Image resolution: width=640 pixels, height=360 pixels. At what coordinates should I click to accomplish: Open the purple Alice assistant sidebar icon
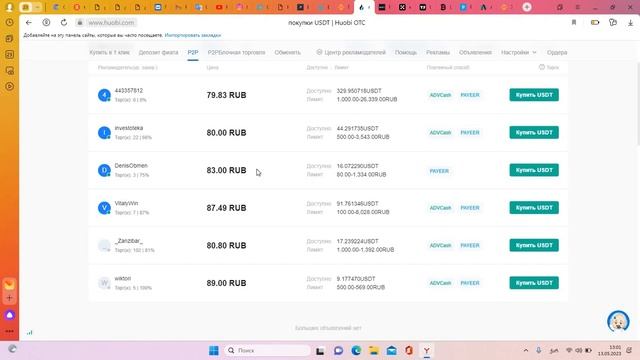[9, 315]
